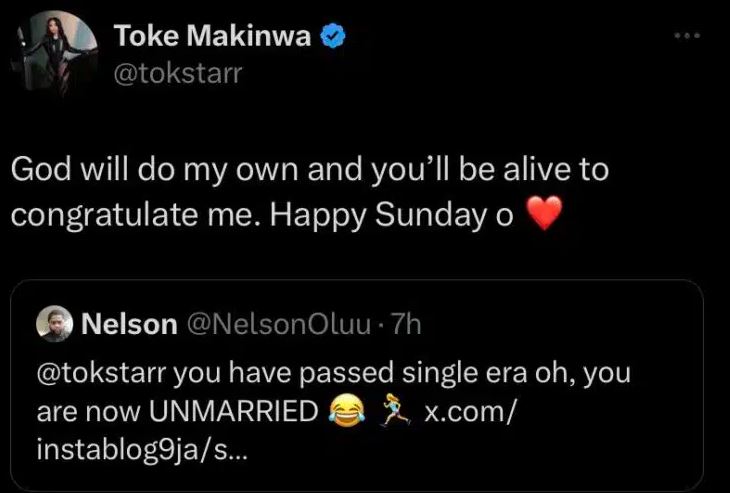
Task: Click the @tokstarr handle under the name
Action: [x=178, y=72]
